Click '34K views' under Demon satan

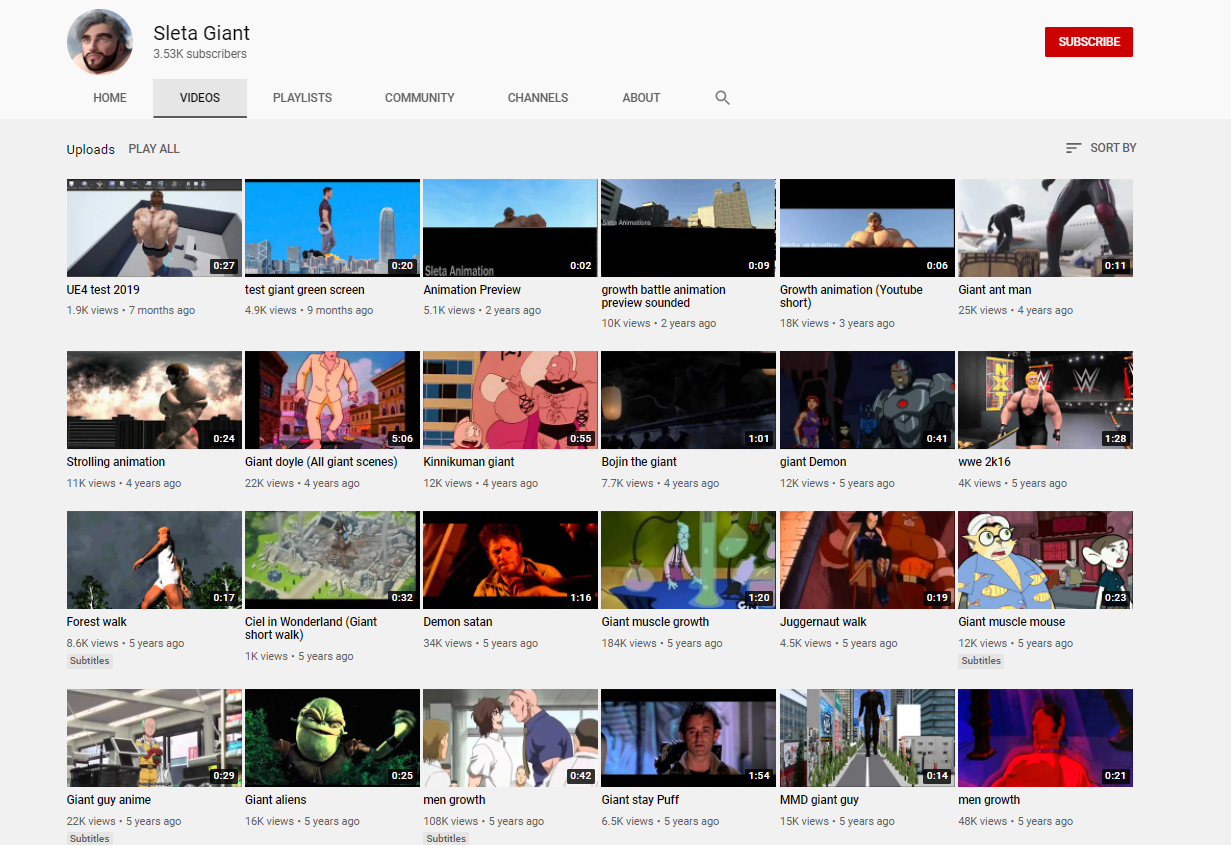tap(447, 643)
